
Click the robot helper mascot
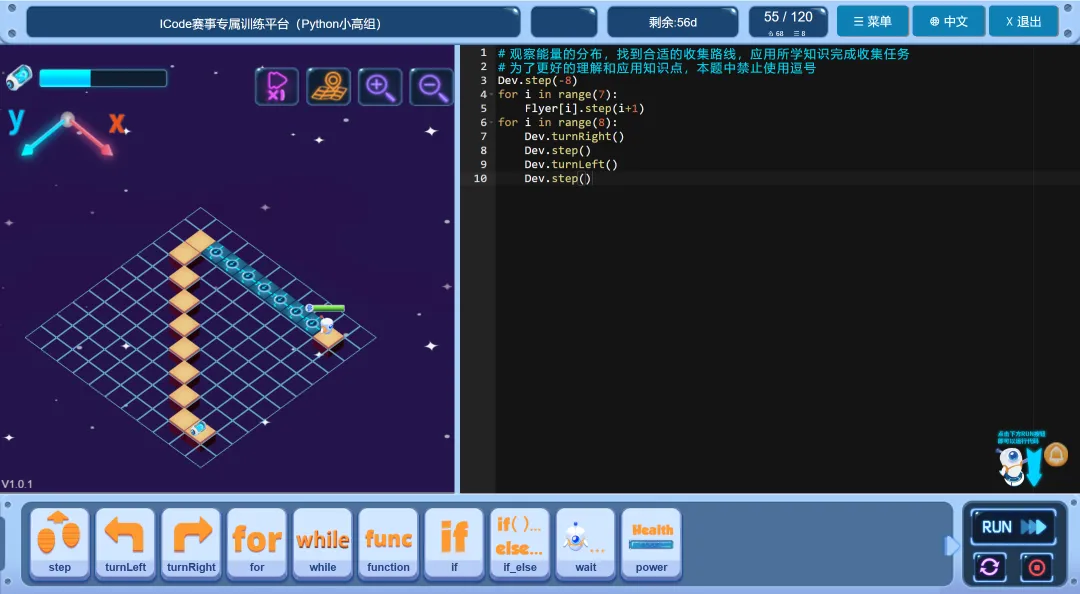(1011, 465)
